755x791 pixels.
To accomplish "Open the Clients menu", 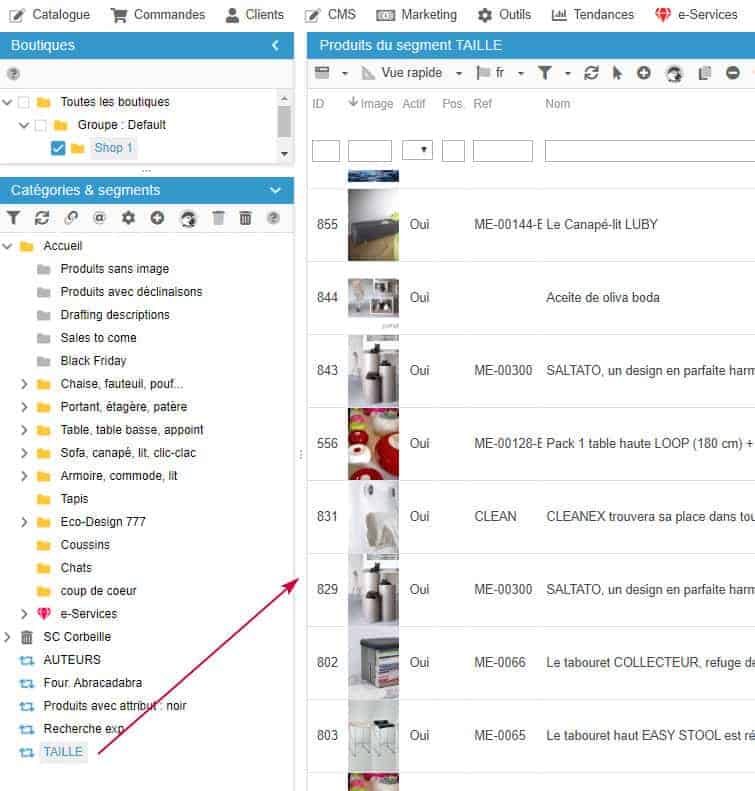I will (x=255, y=15).
